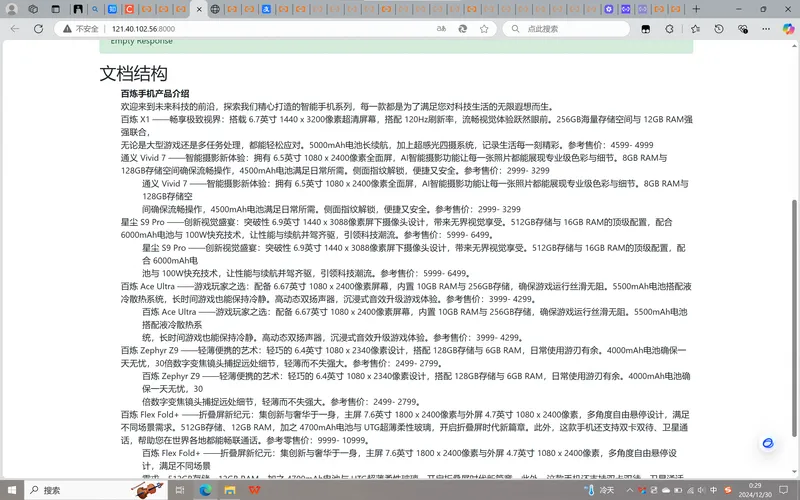Open the 冷天 weather widget
The height and width of the screenshot is (500, 800).
(601, 490)
